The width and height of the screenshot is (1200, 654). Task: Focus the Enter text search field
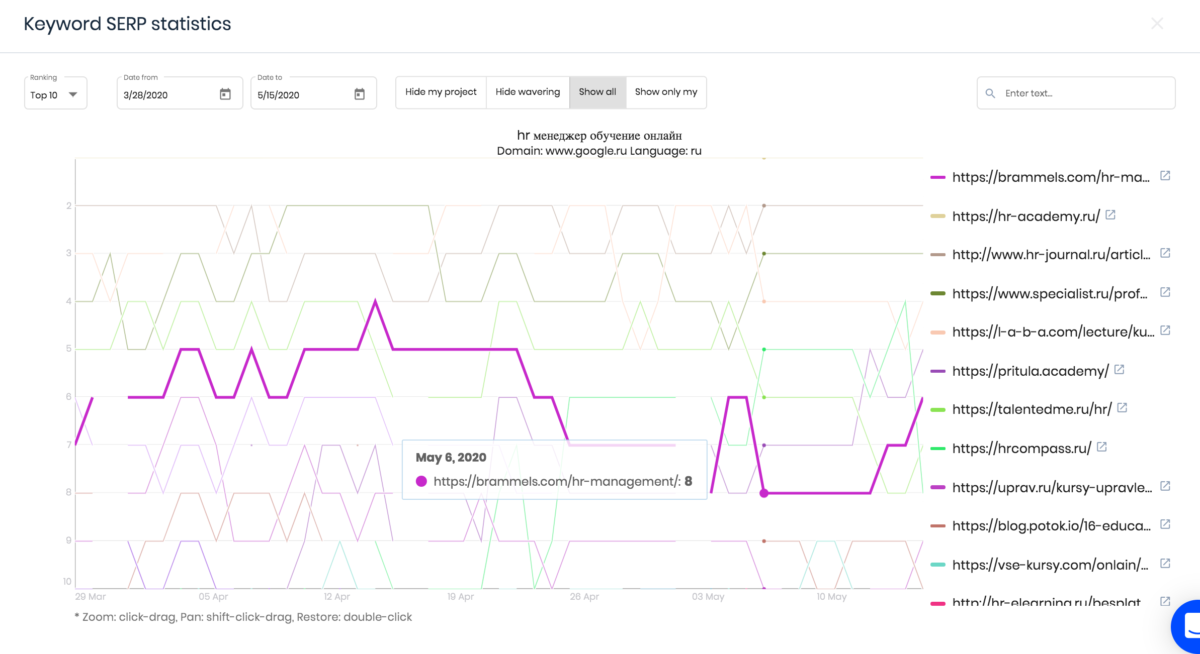coord(1085,93)
